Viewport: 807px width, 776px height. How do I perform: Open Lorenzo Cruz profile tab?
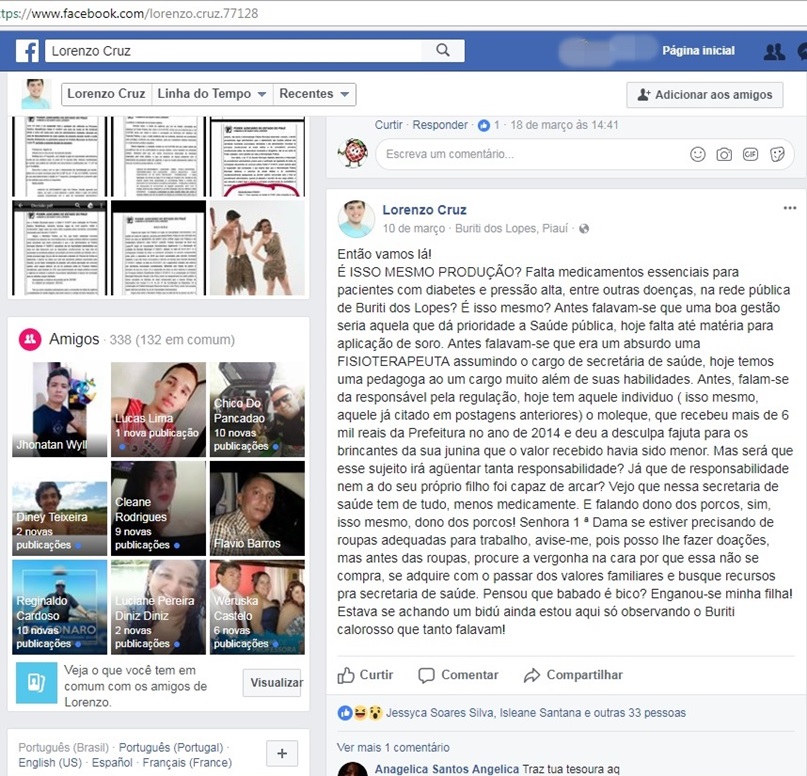(104, 94)
